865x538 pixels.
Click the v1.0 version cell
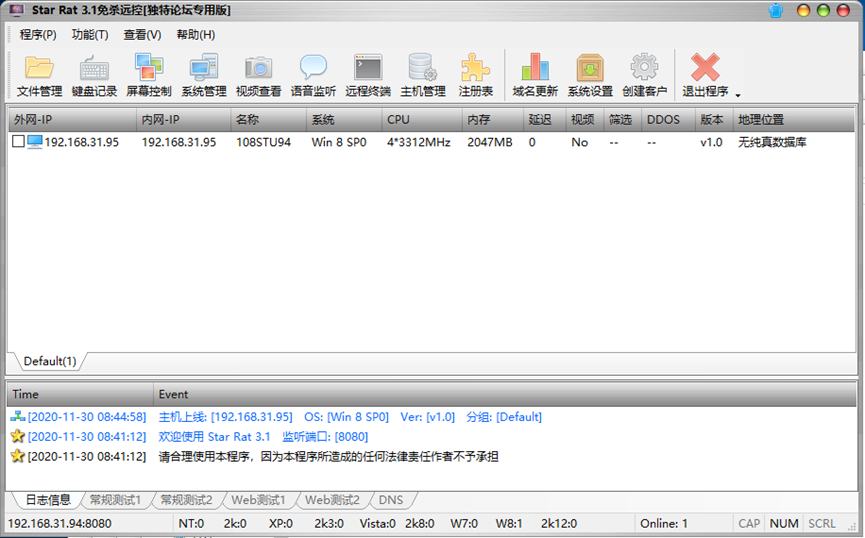[x=711, y=142]
